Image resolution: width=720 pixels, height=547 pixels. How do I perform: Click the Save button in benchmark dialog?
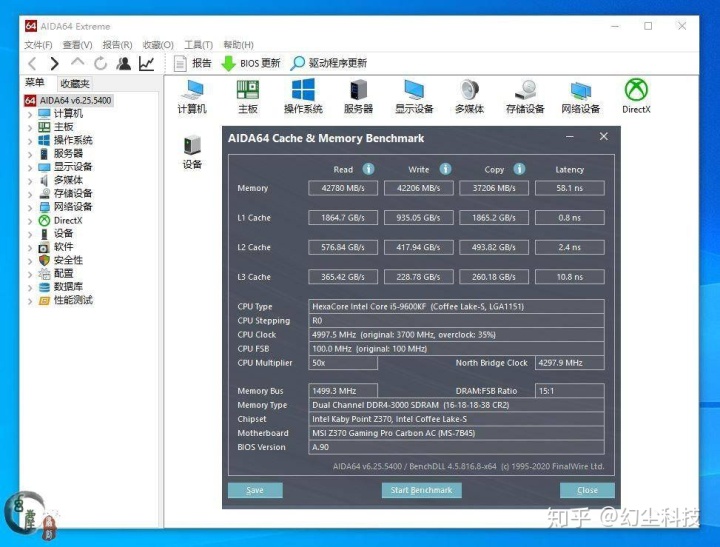coord(255,490)
